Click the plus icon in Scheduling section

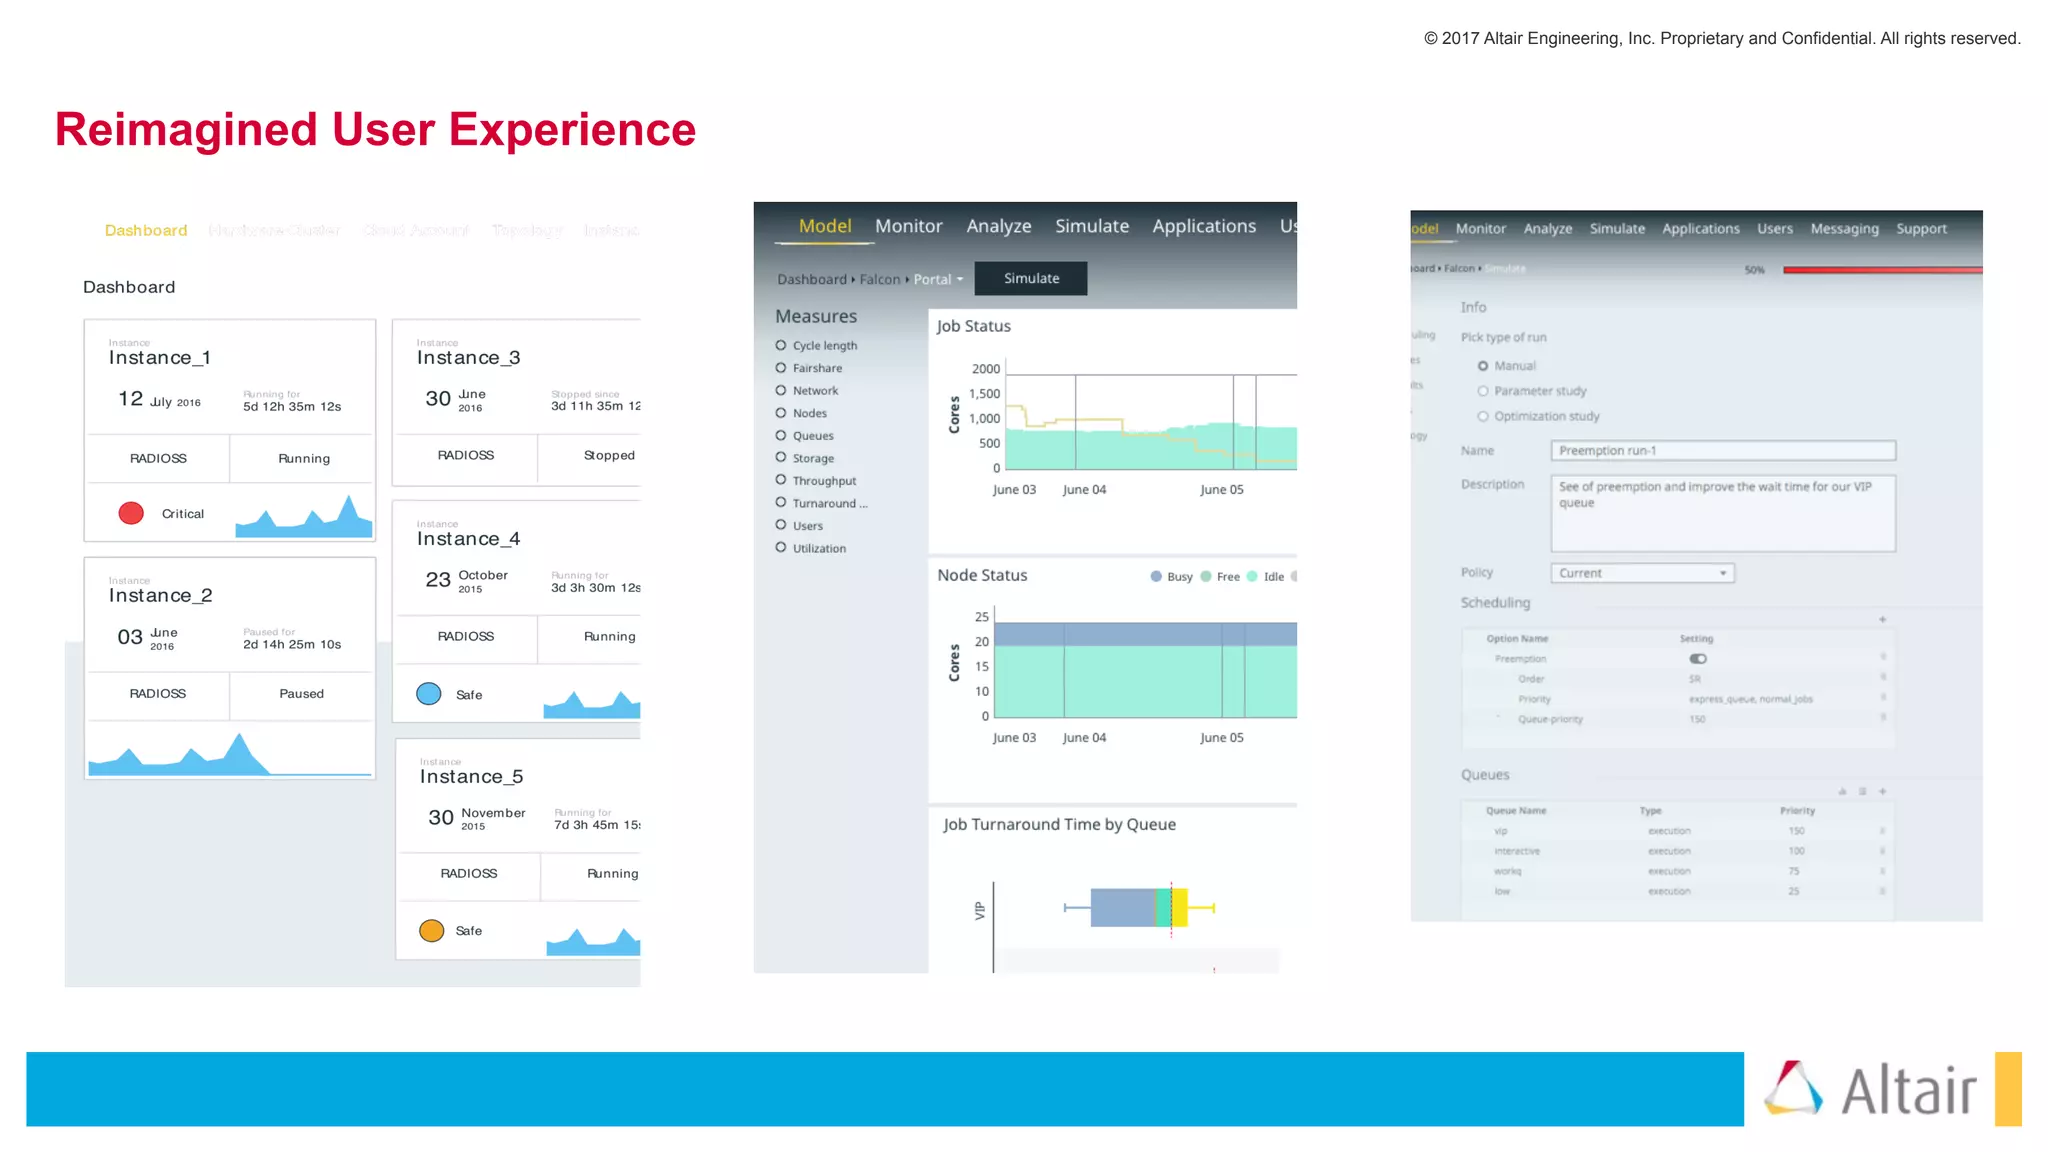(1882, 620)
